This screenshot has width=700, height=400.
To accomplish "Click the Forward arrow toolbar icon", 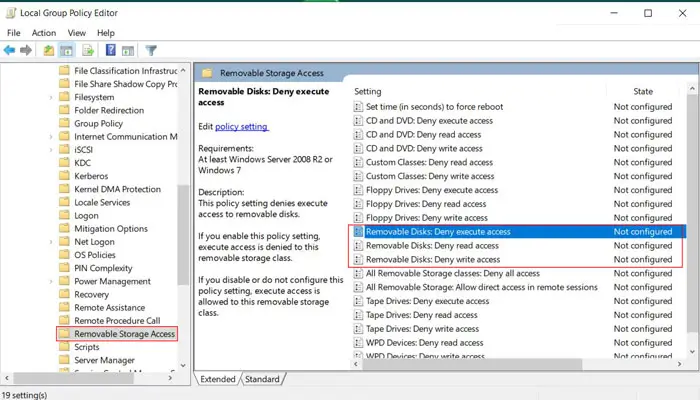I will [26, 50].
